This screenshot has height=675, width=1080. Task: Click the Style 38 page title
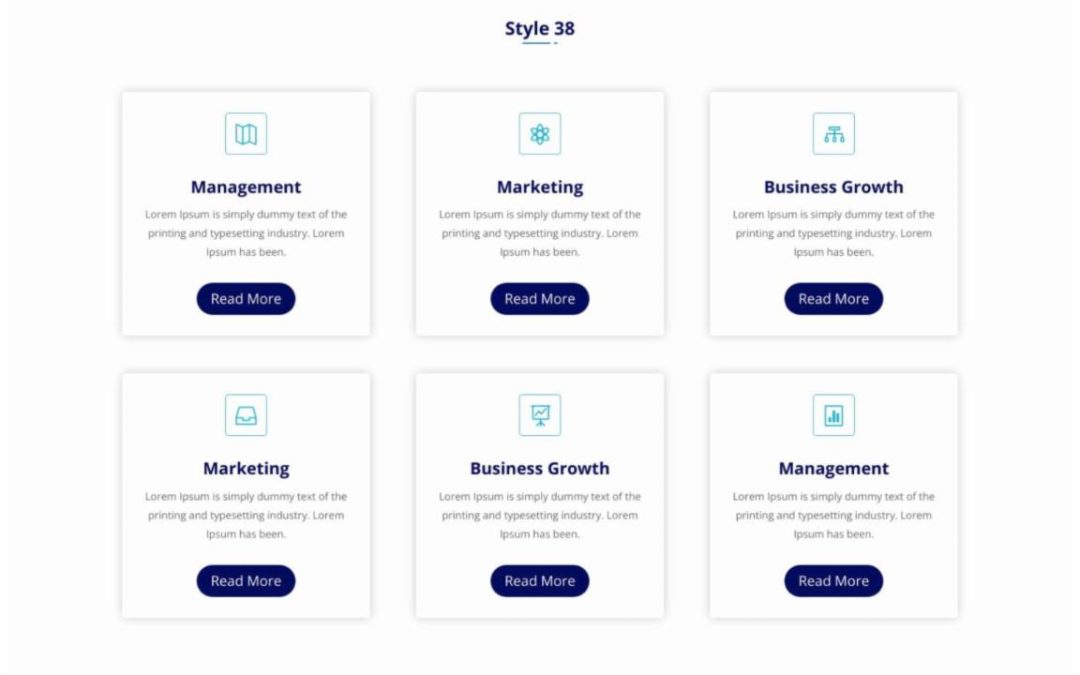(540, 29)
